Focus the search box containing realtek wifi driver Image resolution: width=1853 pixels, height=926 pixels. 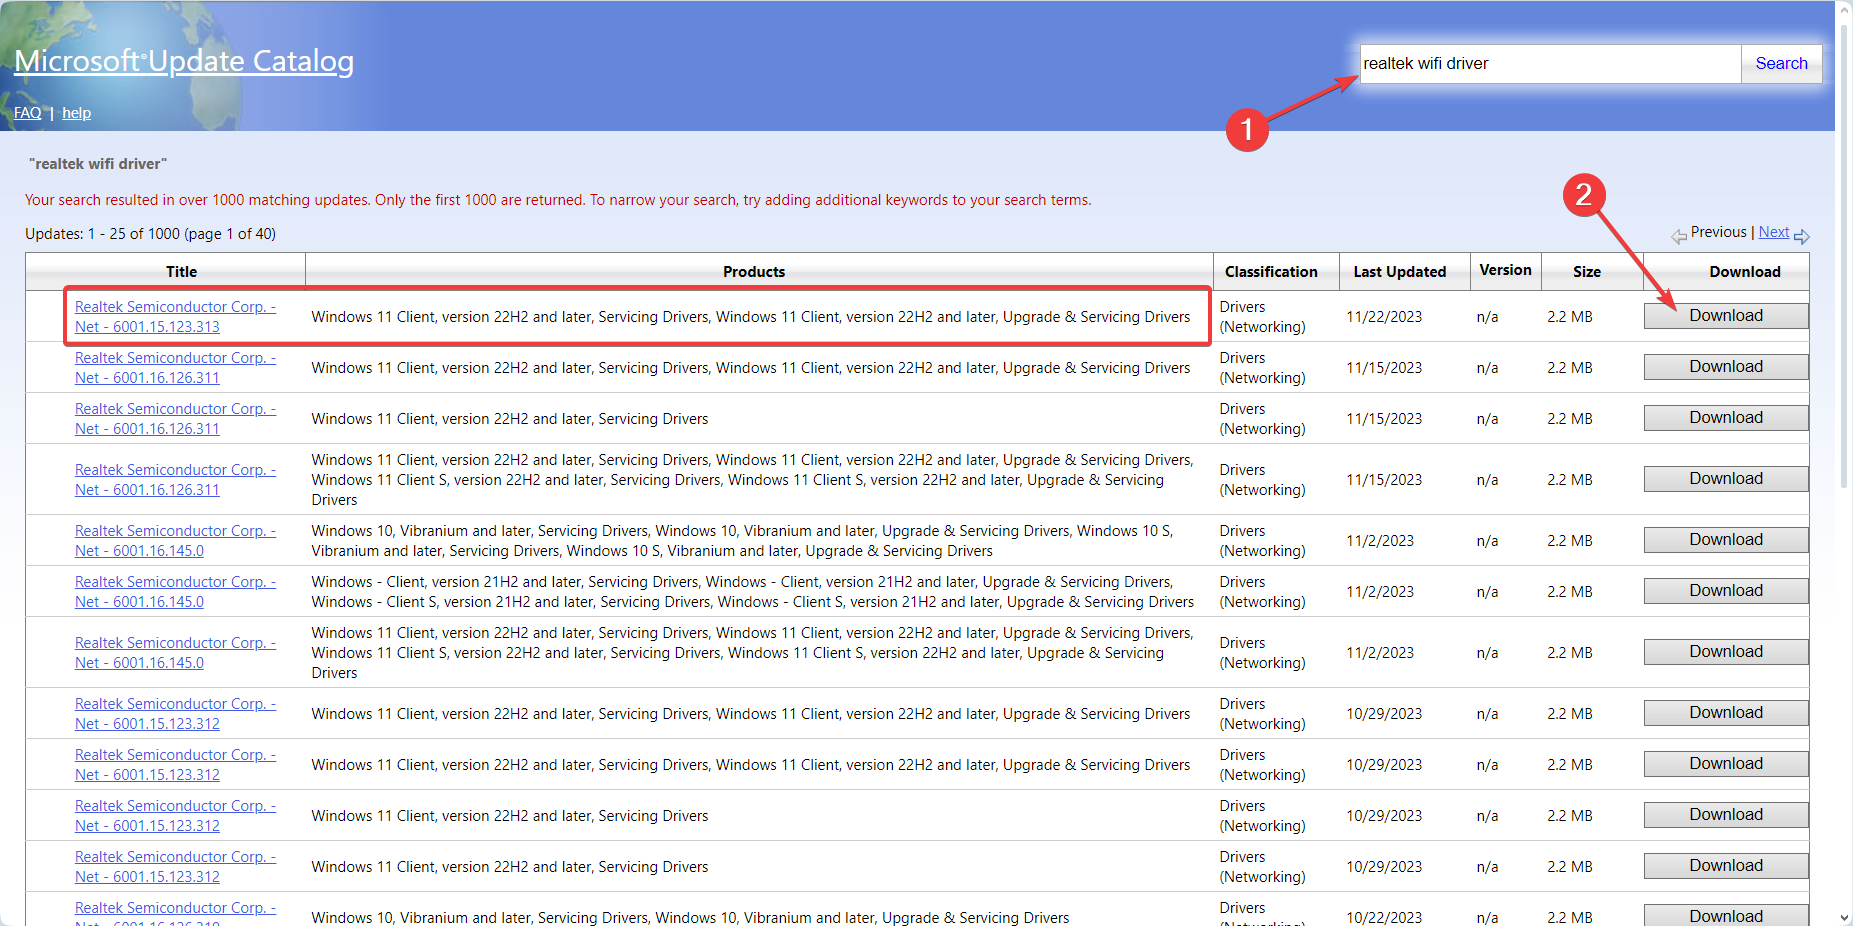(1550, 63)
